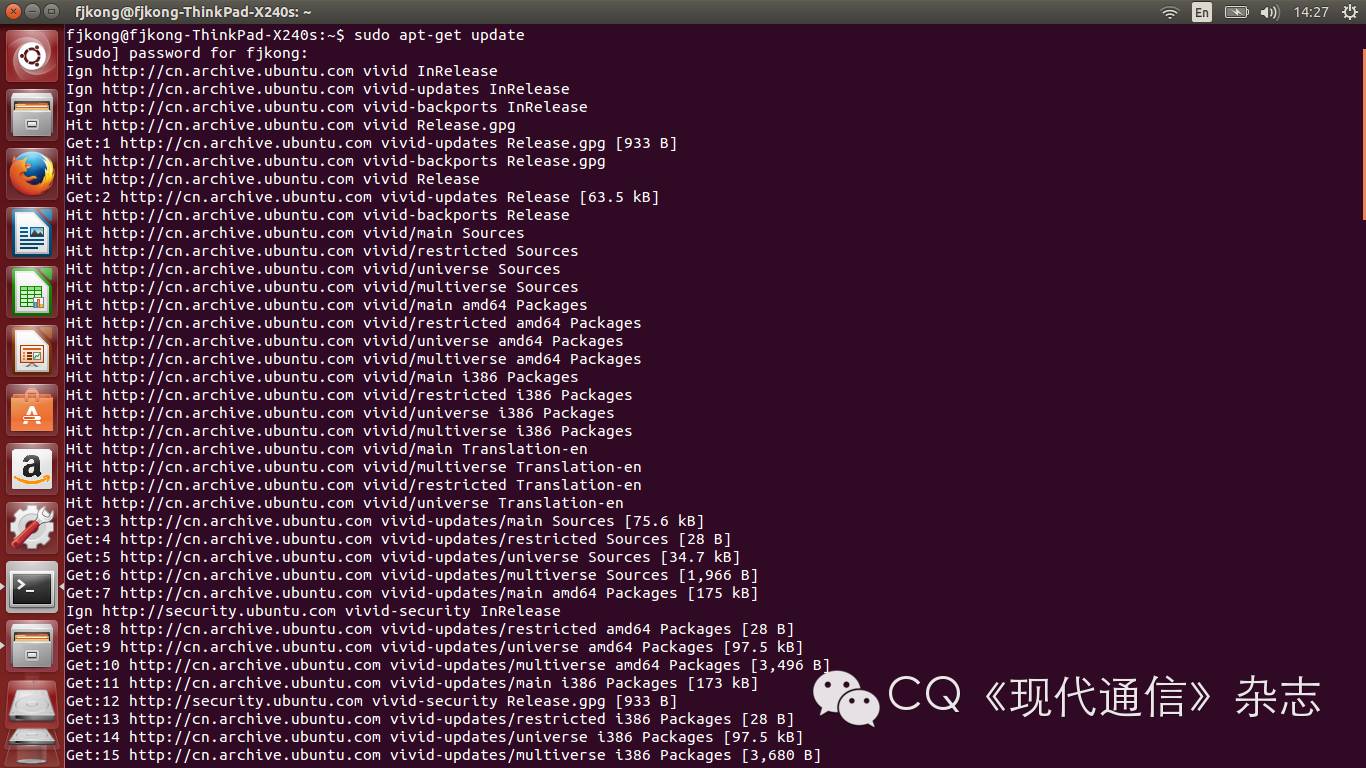Screen dimensions: 1366x768
Task: Click the 'Get:3' main Sources [75.6 kB] line
Action: [385, 521]
